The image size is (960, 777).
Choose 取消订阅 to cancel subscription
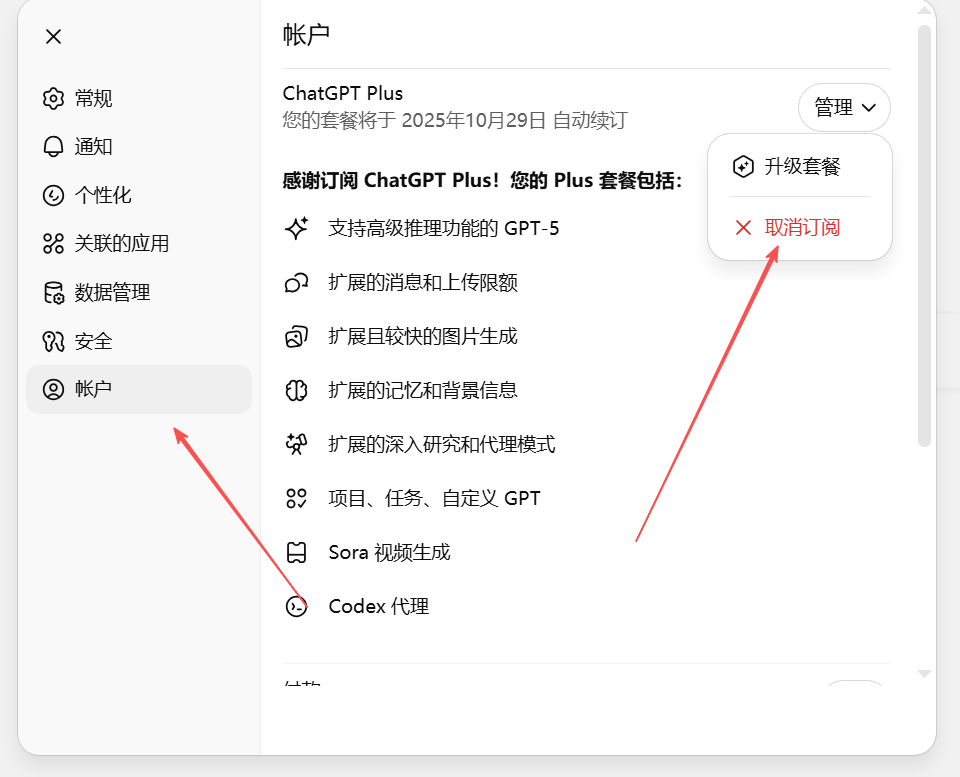(x=801, y=227)
